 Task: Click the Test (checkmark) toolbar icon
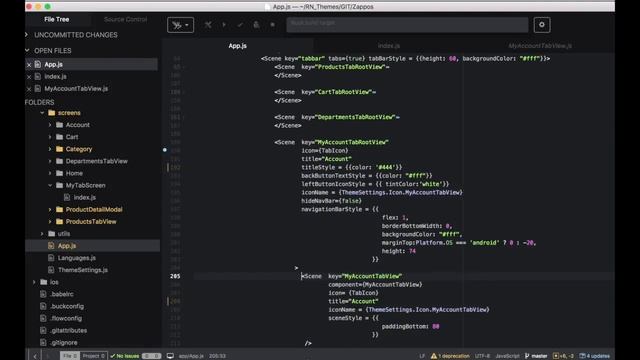pyautogui.click(x=240, y=25)
